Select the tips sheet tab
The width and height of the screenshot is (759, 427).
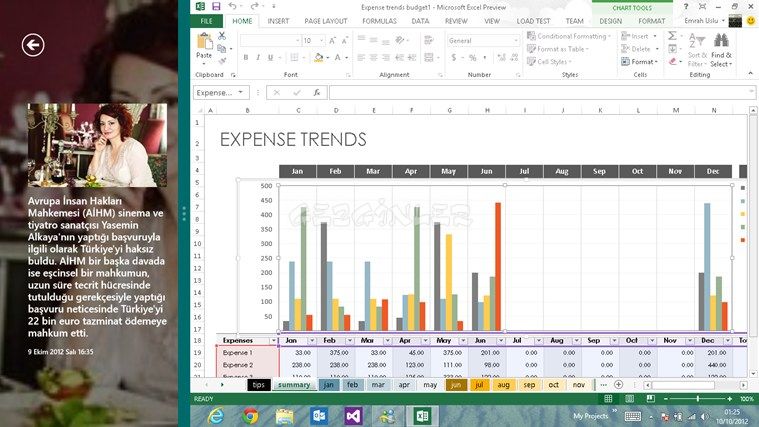258,385
